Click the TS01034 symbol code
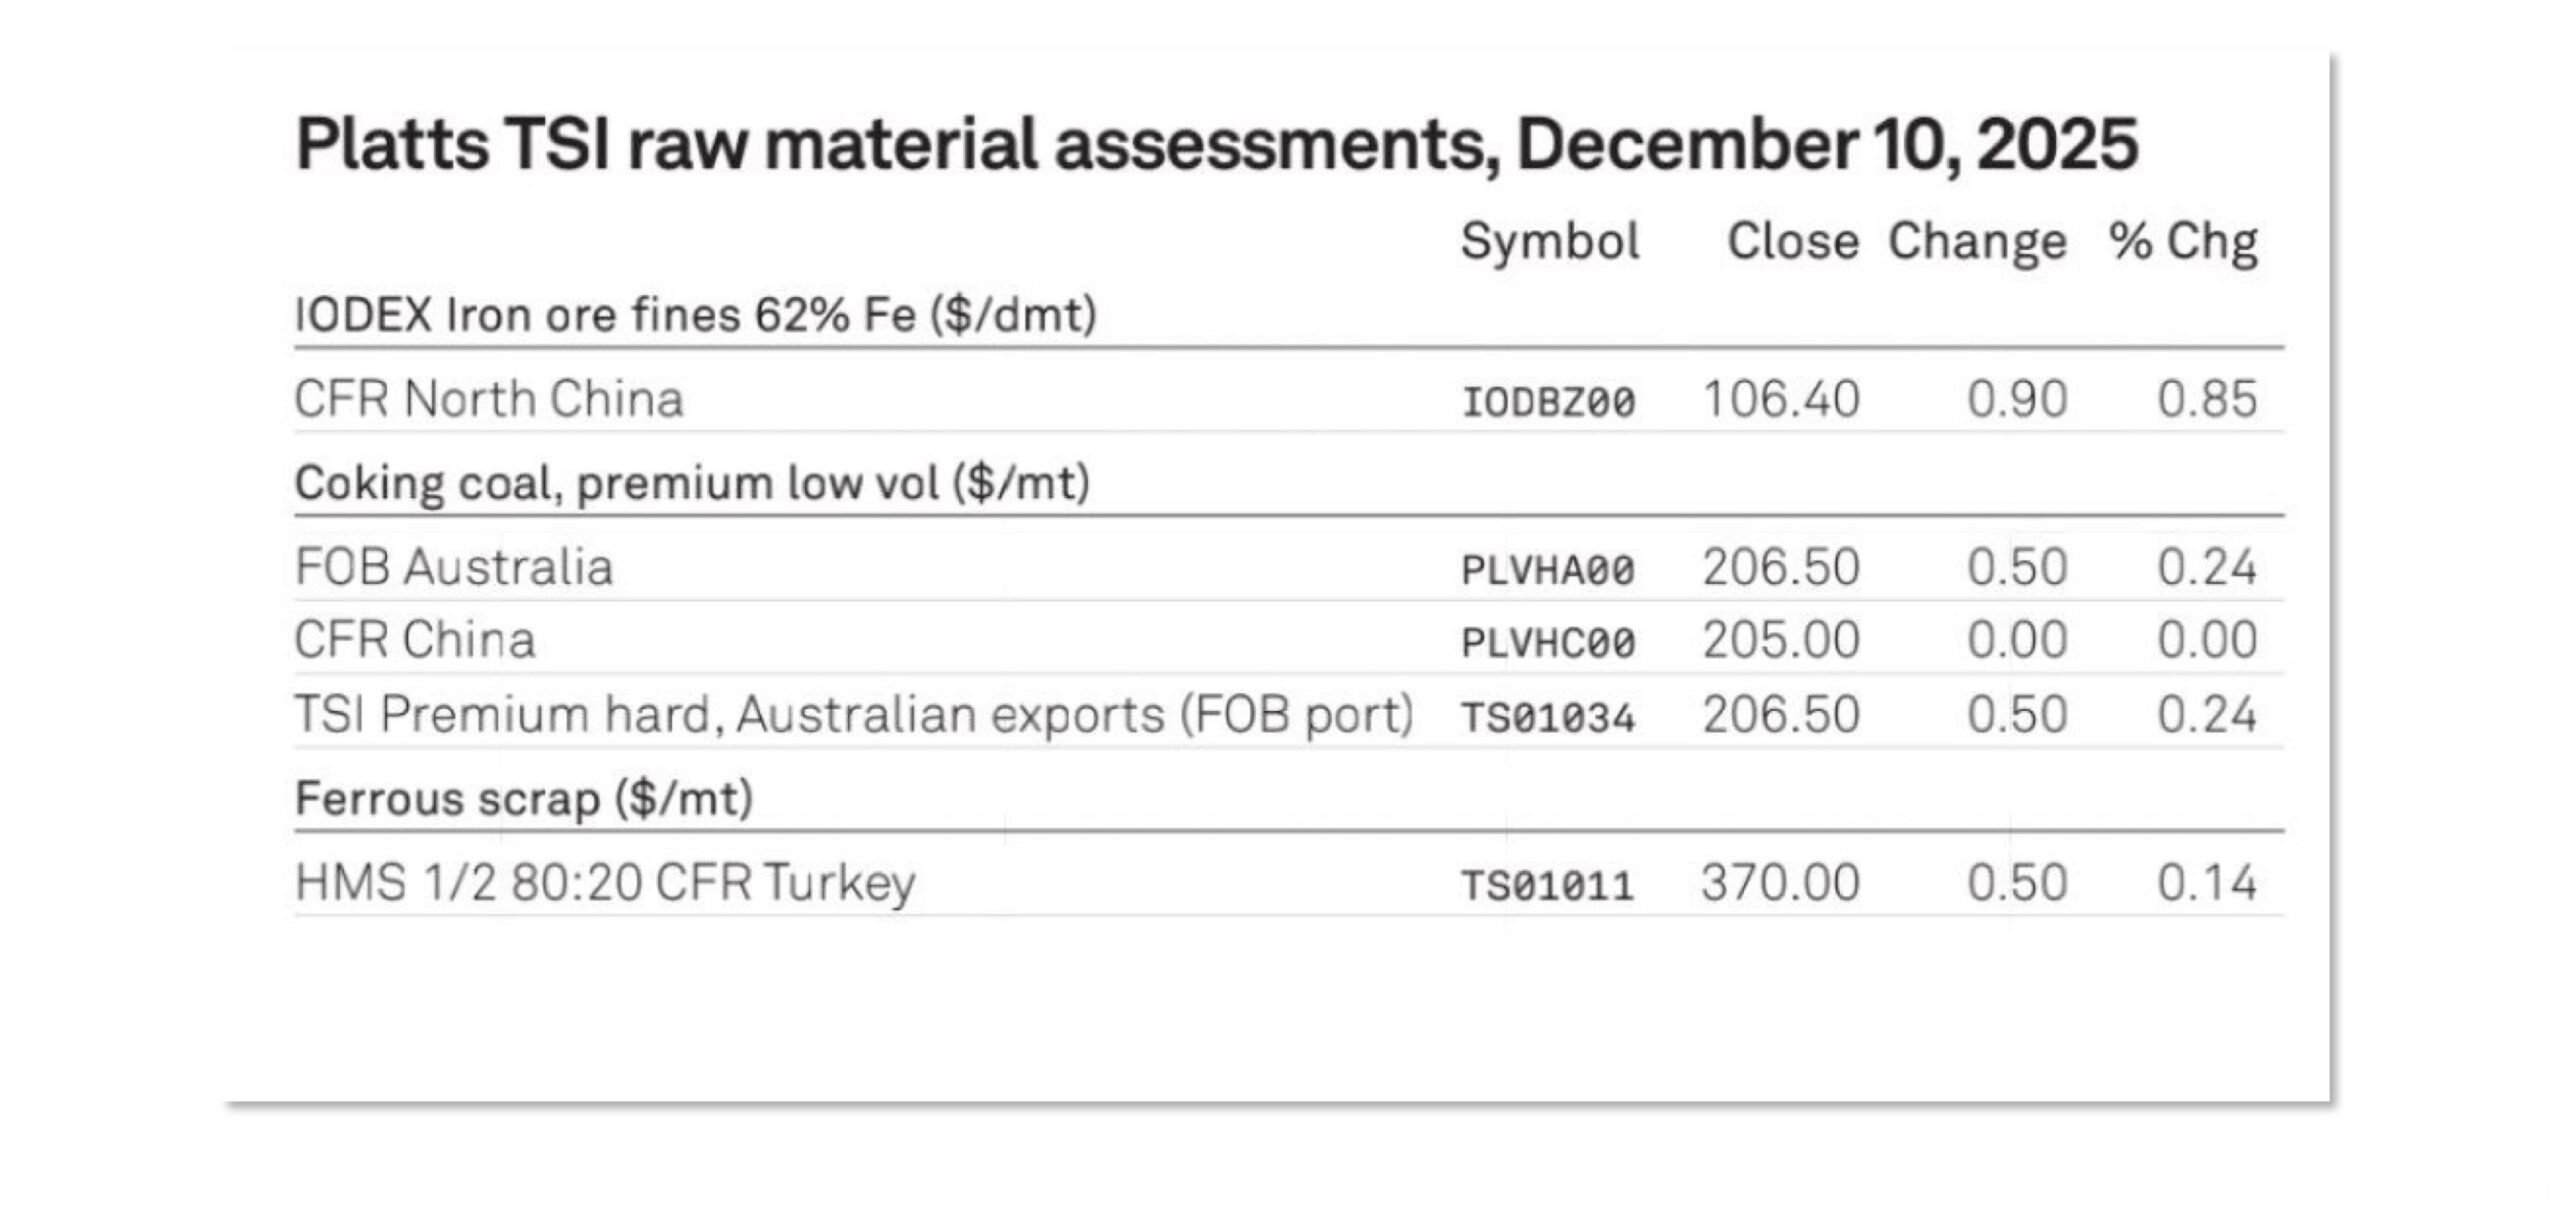This screenshot has height=1214, width=2560. pos(1548,717)
